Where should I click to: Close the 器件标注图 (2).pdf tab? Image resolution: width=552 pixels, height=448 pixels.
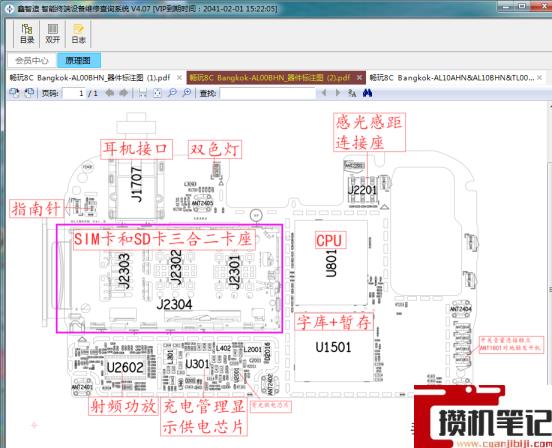click(x=359, y=78)
